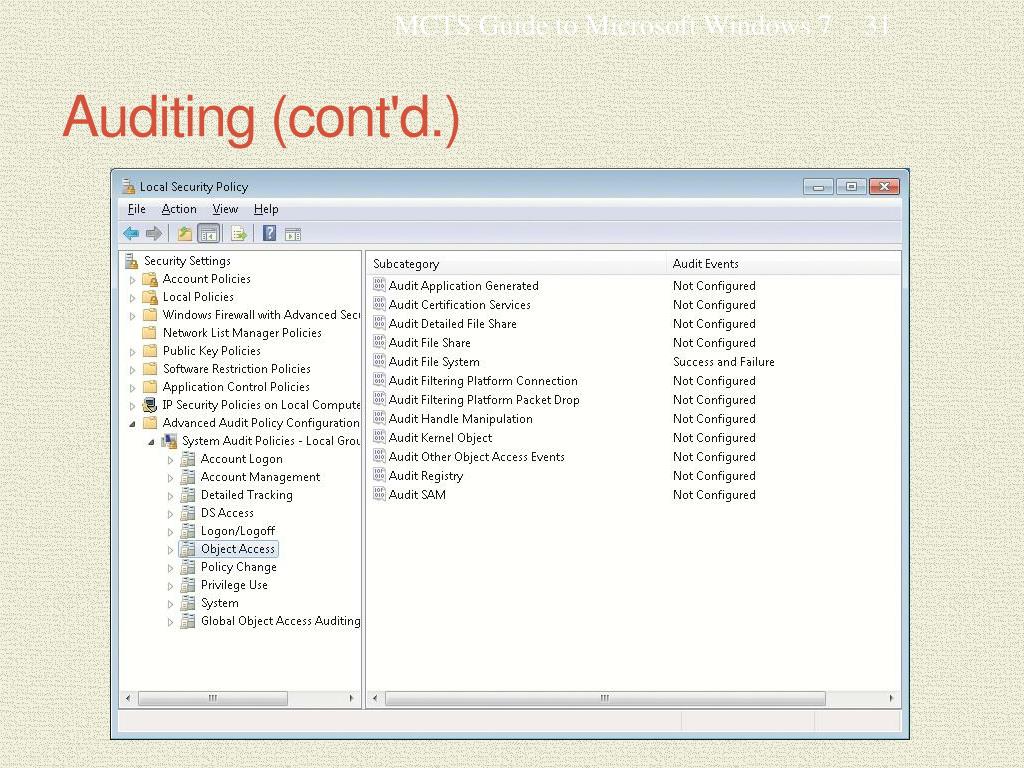Open the Action menu
This screenshot has height=768, width=1024.
[179, 209]
